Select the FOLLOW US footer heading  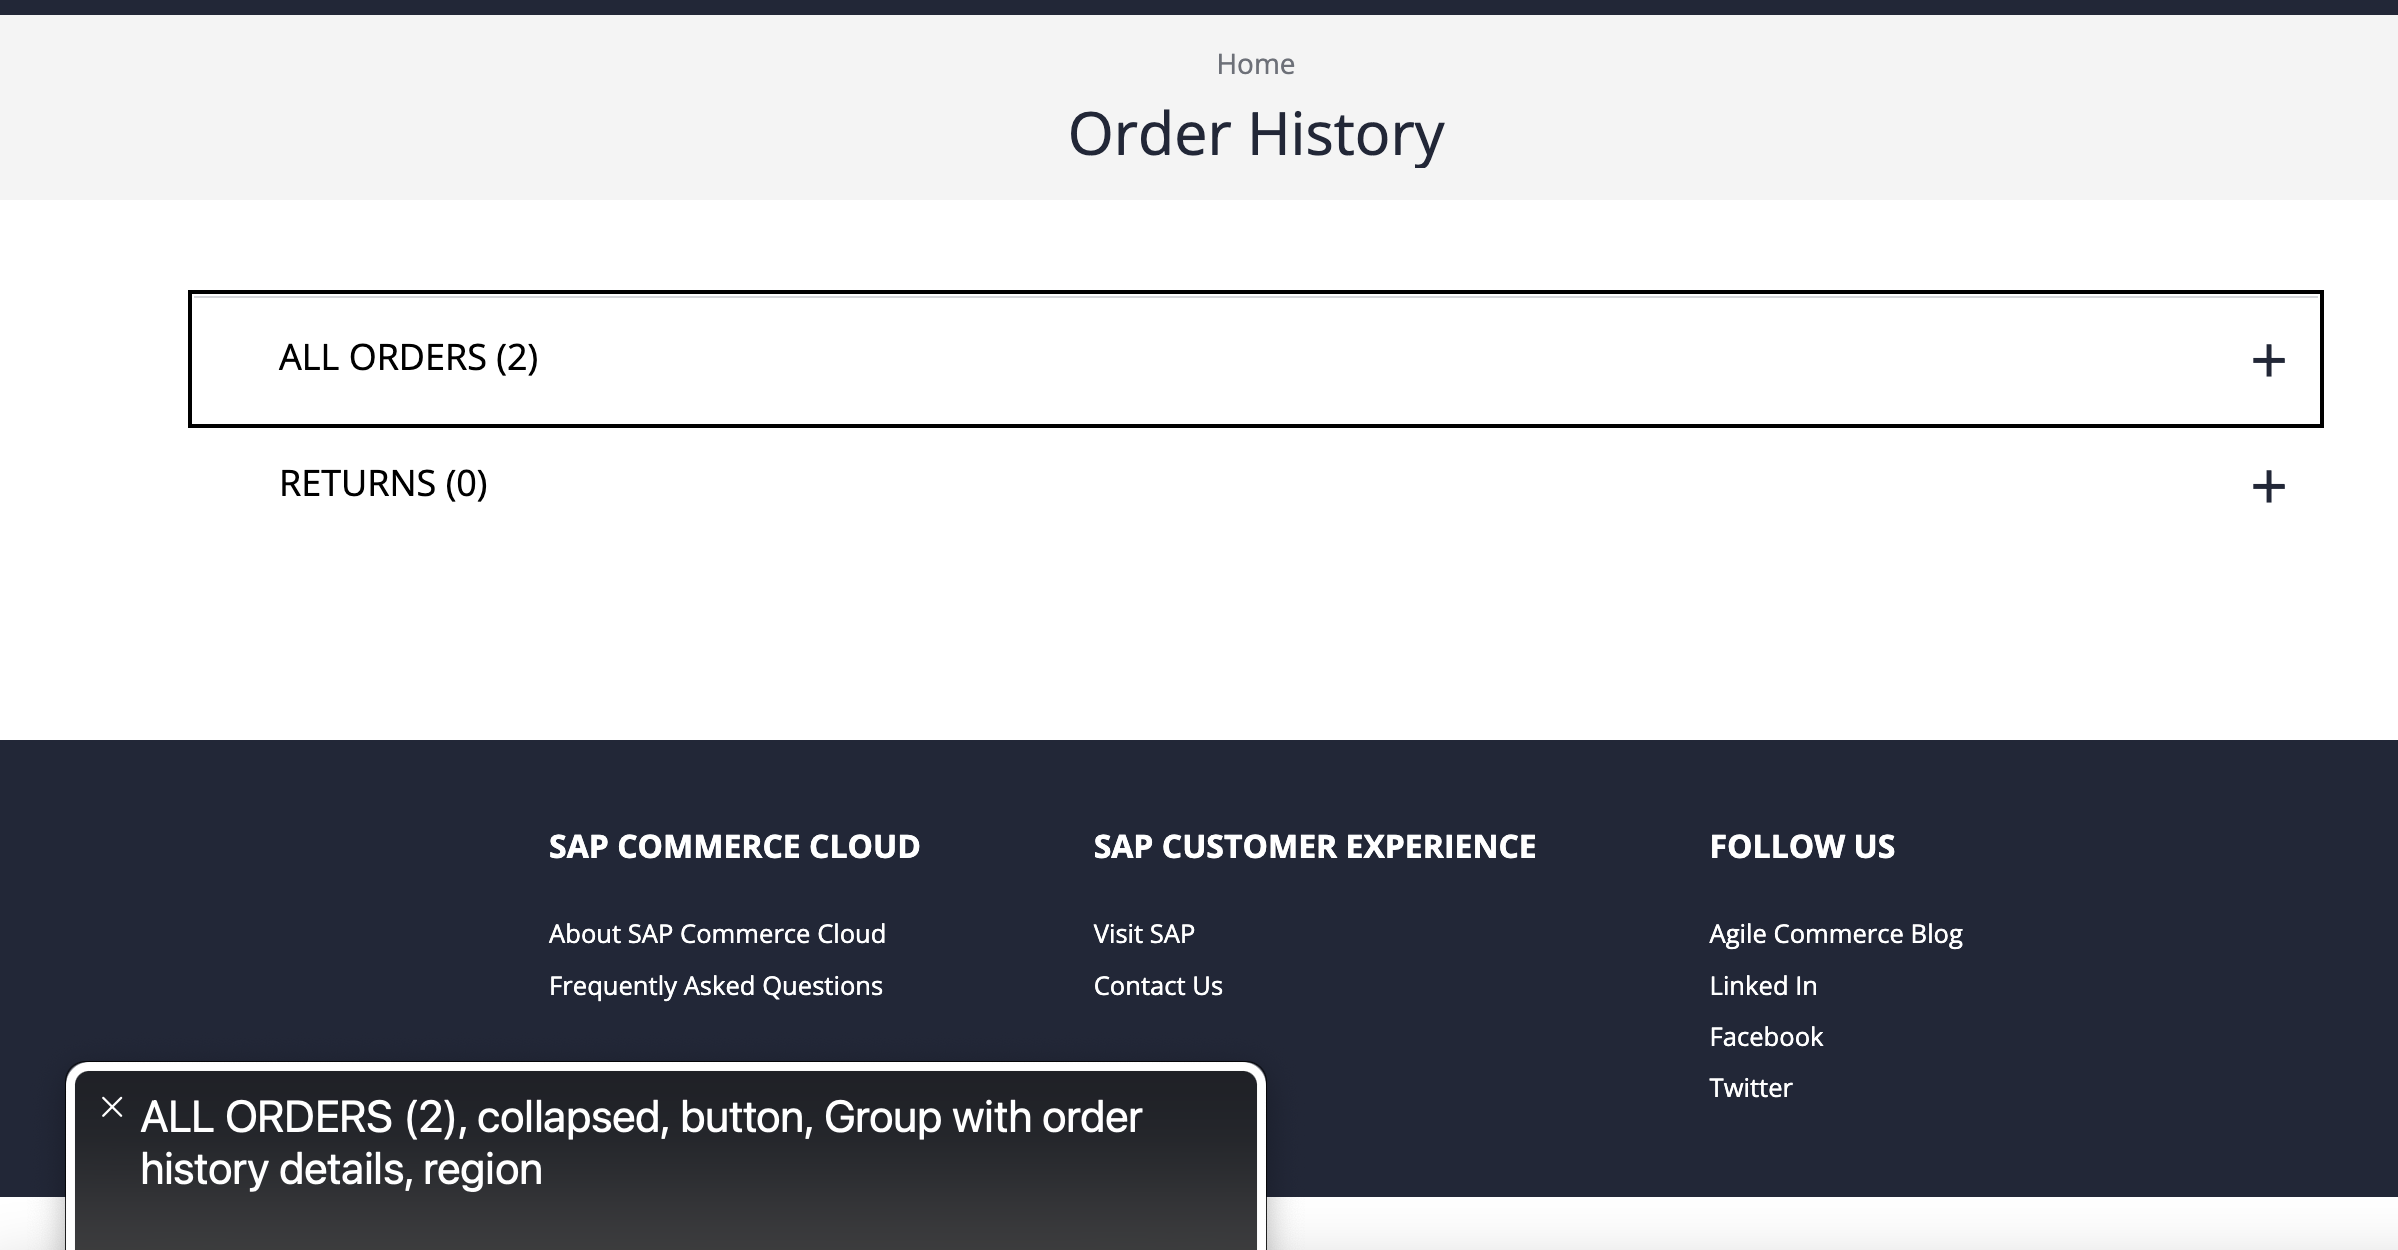pos(1802,846)
